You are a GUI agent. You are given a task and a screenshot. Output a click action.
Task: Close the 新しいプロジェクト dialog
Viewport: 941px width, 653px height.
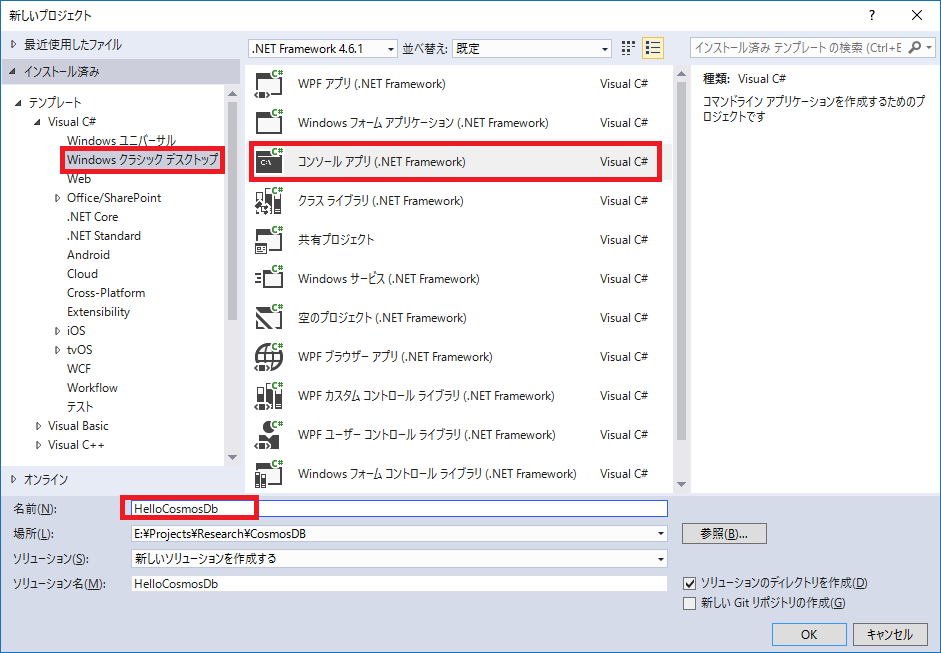(916, 16)
